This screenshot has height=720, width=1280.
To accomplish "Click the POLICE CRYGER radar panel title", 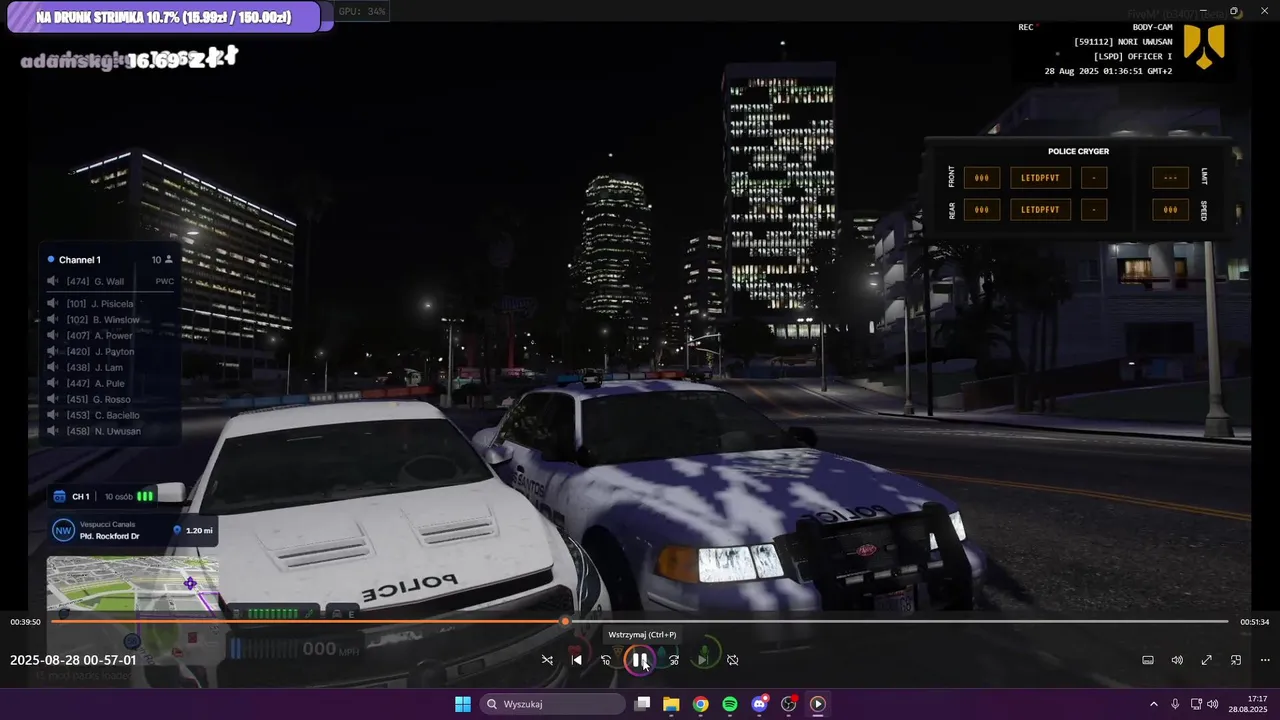I will coord(1078,152).
